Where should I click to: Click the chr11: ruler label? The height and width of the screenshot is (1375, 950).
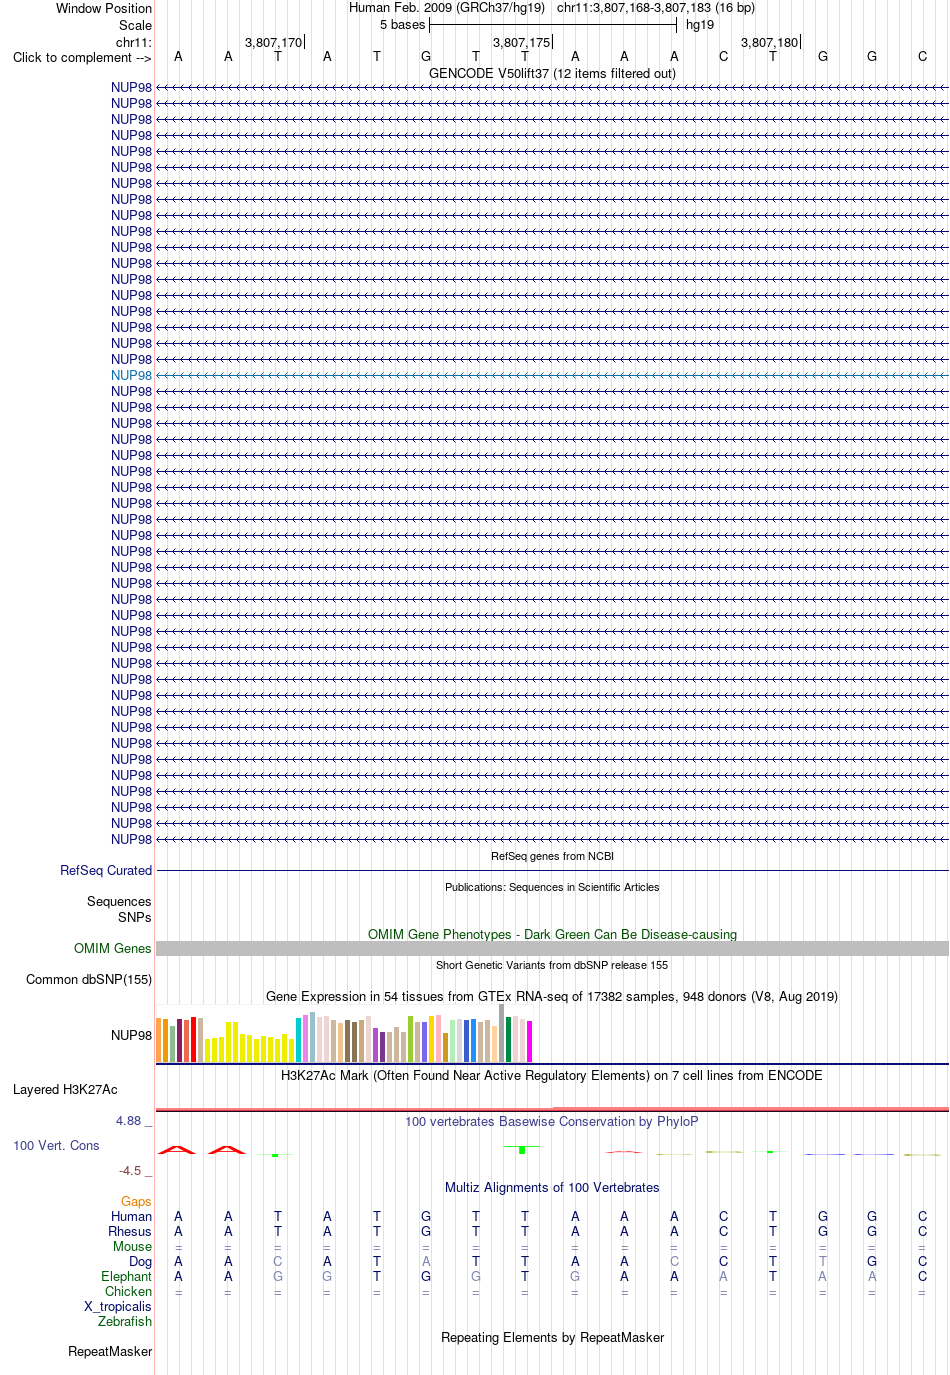(134, 43)
